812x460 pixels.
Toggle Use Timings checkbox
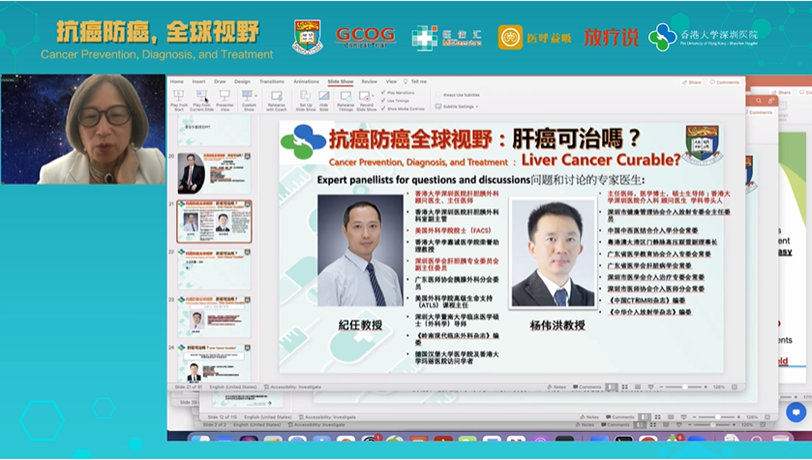click(383, 100)
